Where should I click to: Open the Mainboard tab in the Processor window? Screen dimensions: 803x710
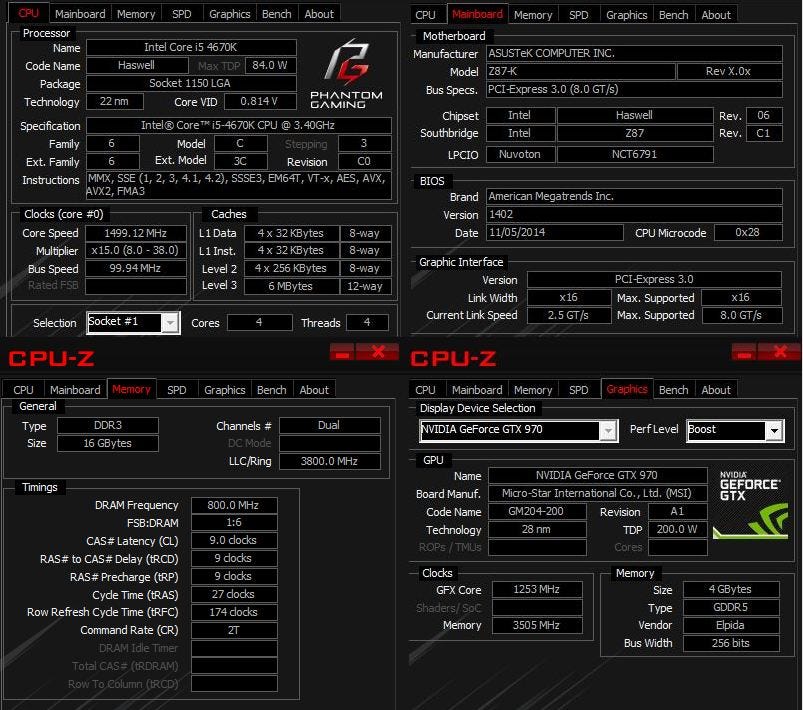coord(80,14)
